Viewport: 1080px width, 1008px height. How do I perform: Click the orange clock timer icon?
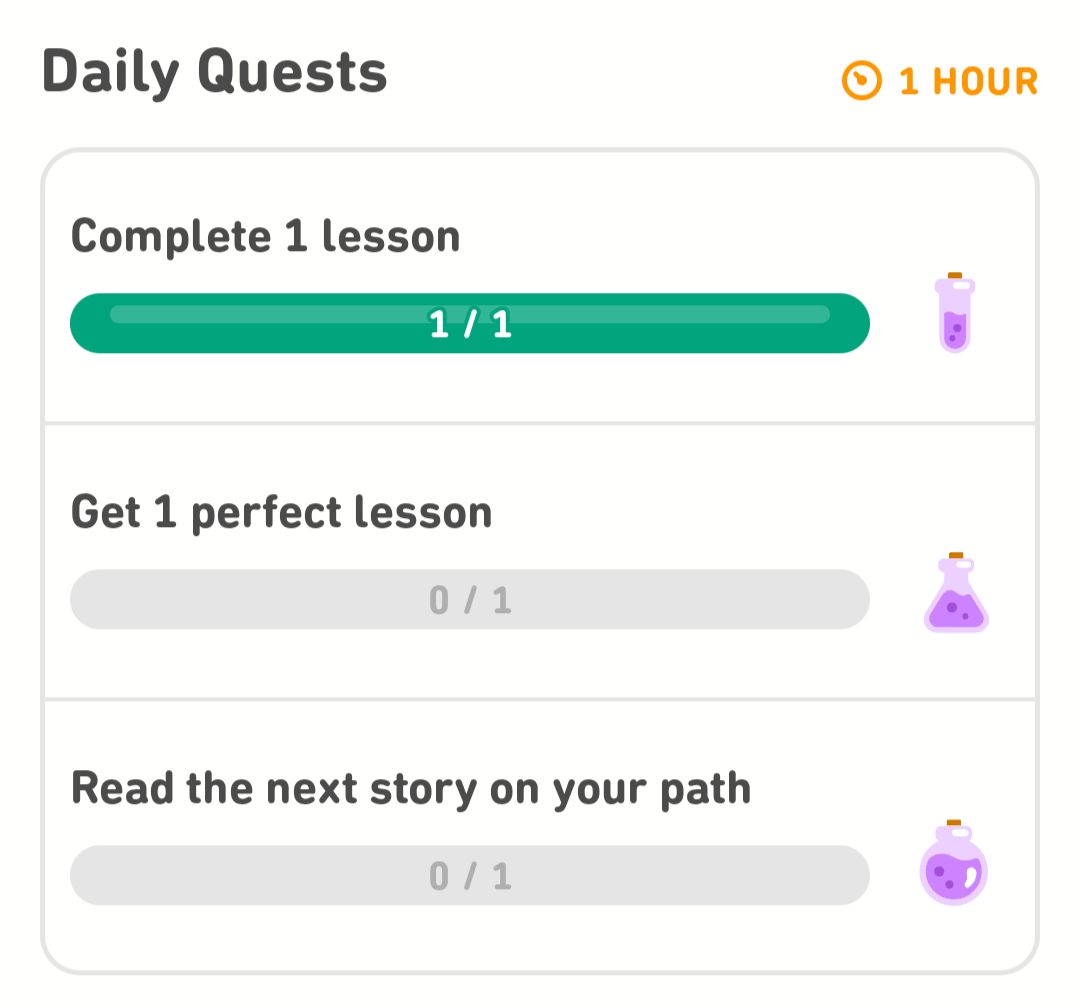(x=861, y=81)
